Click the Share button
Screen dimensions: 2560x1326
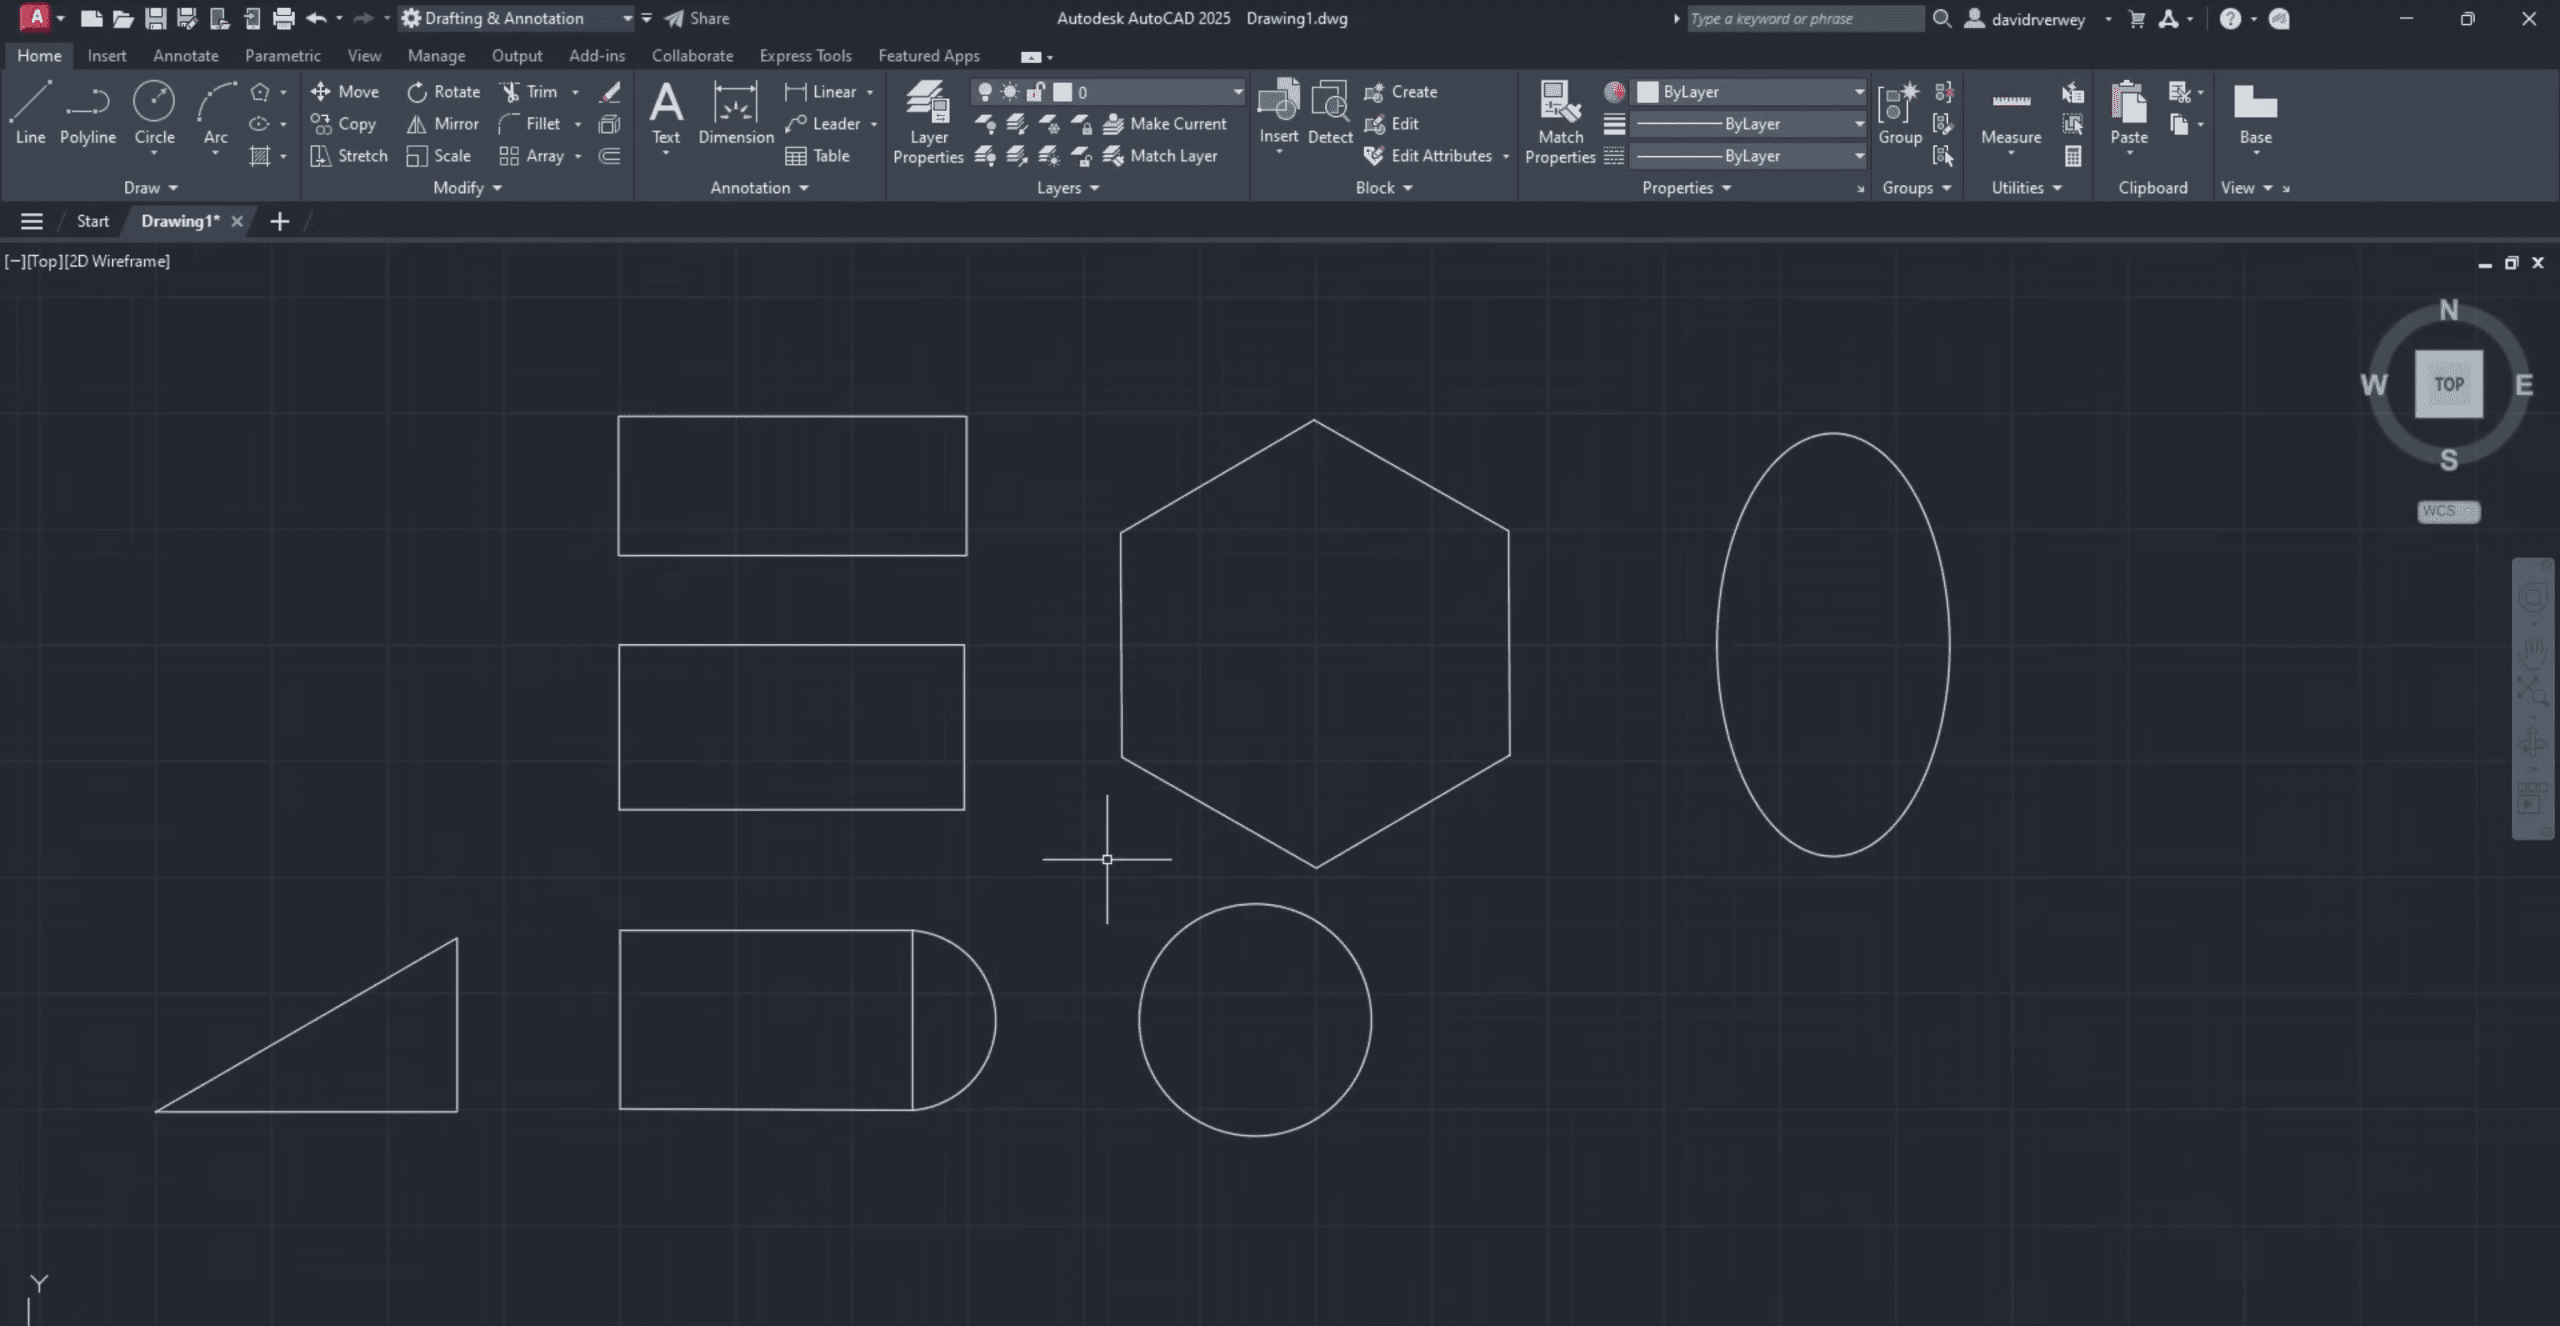tap(698, 18)
